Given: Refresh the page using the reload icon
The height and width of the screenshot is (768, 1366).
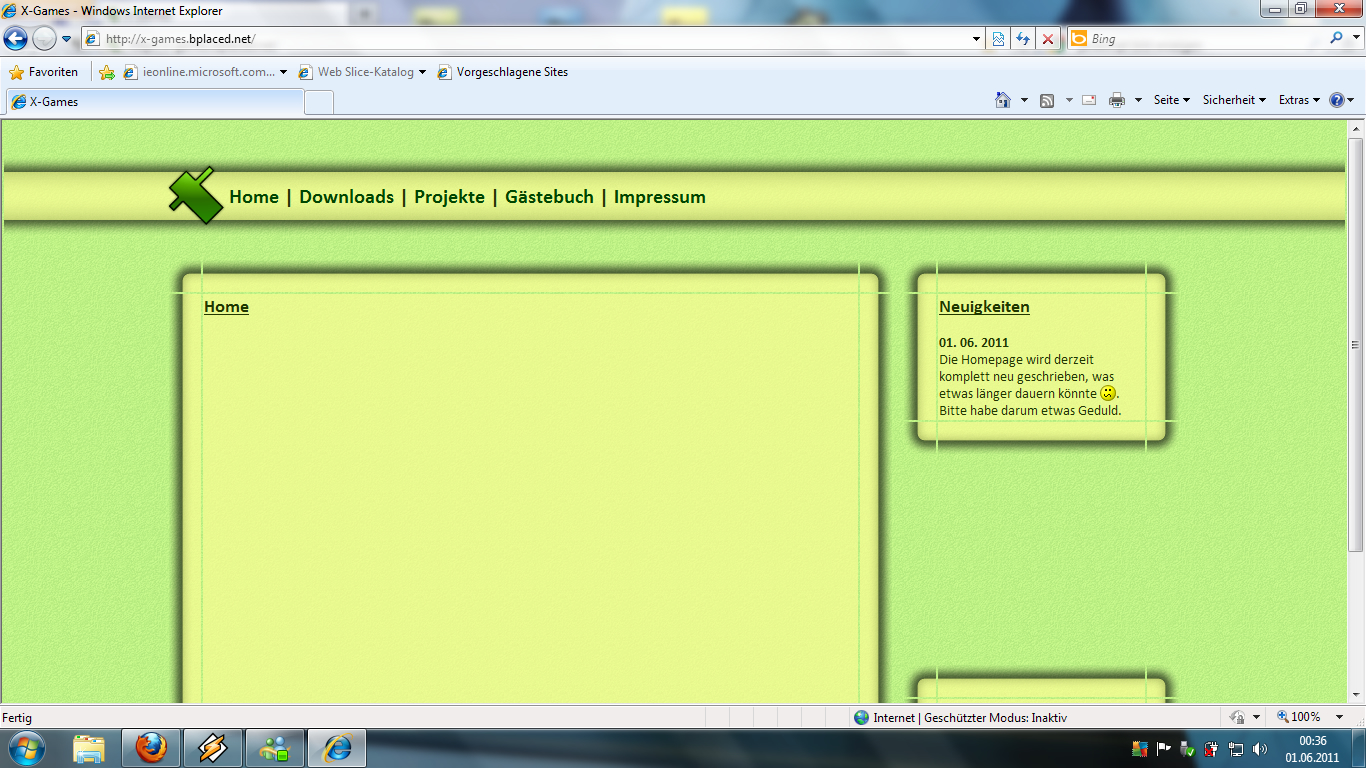Looking at the screenshot, I should 1023,39.
